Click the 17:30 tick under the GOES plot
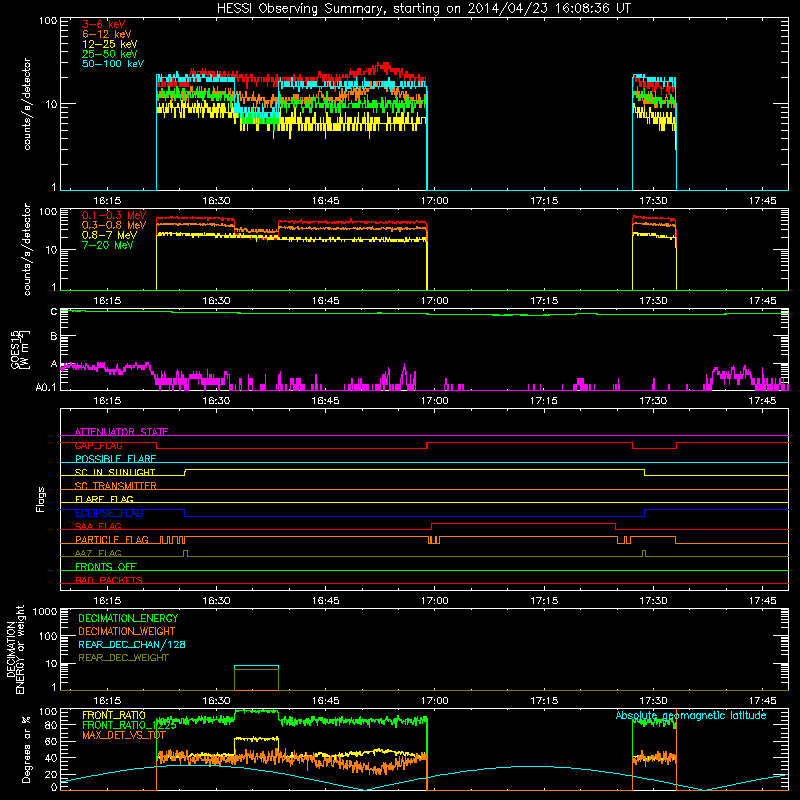The image size is (800, 800). tap(653, 401)
